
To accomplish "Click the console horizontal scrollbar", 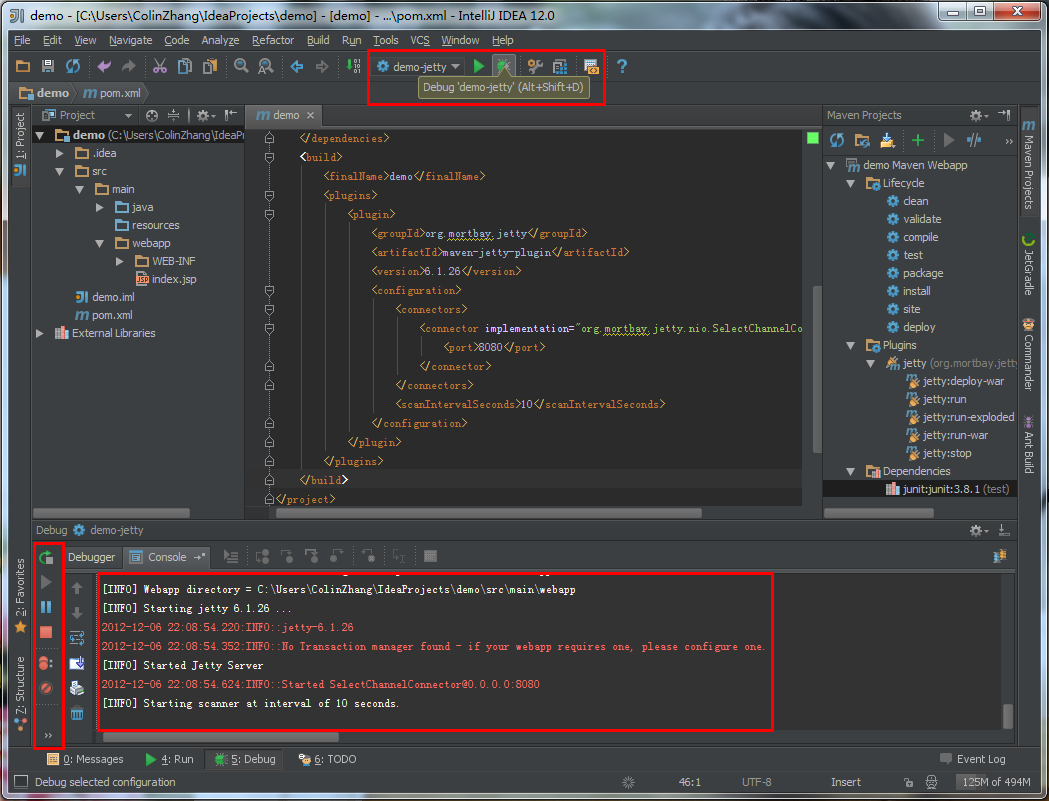I will 220,737.
